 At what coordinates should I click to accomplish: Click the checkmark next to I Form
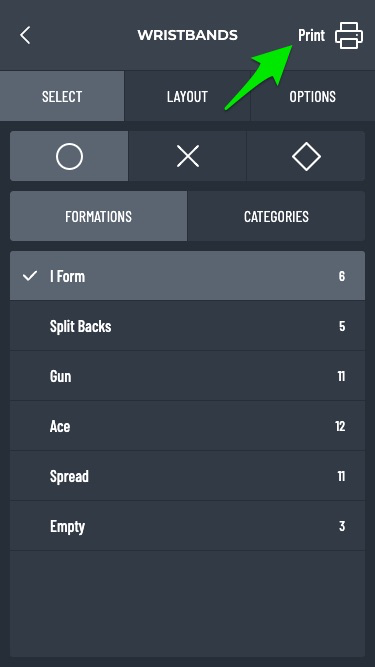[30, 276]
